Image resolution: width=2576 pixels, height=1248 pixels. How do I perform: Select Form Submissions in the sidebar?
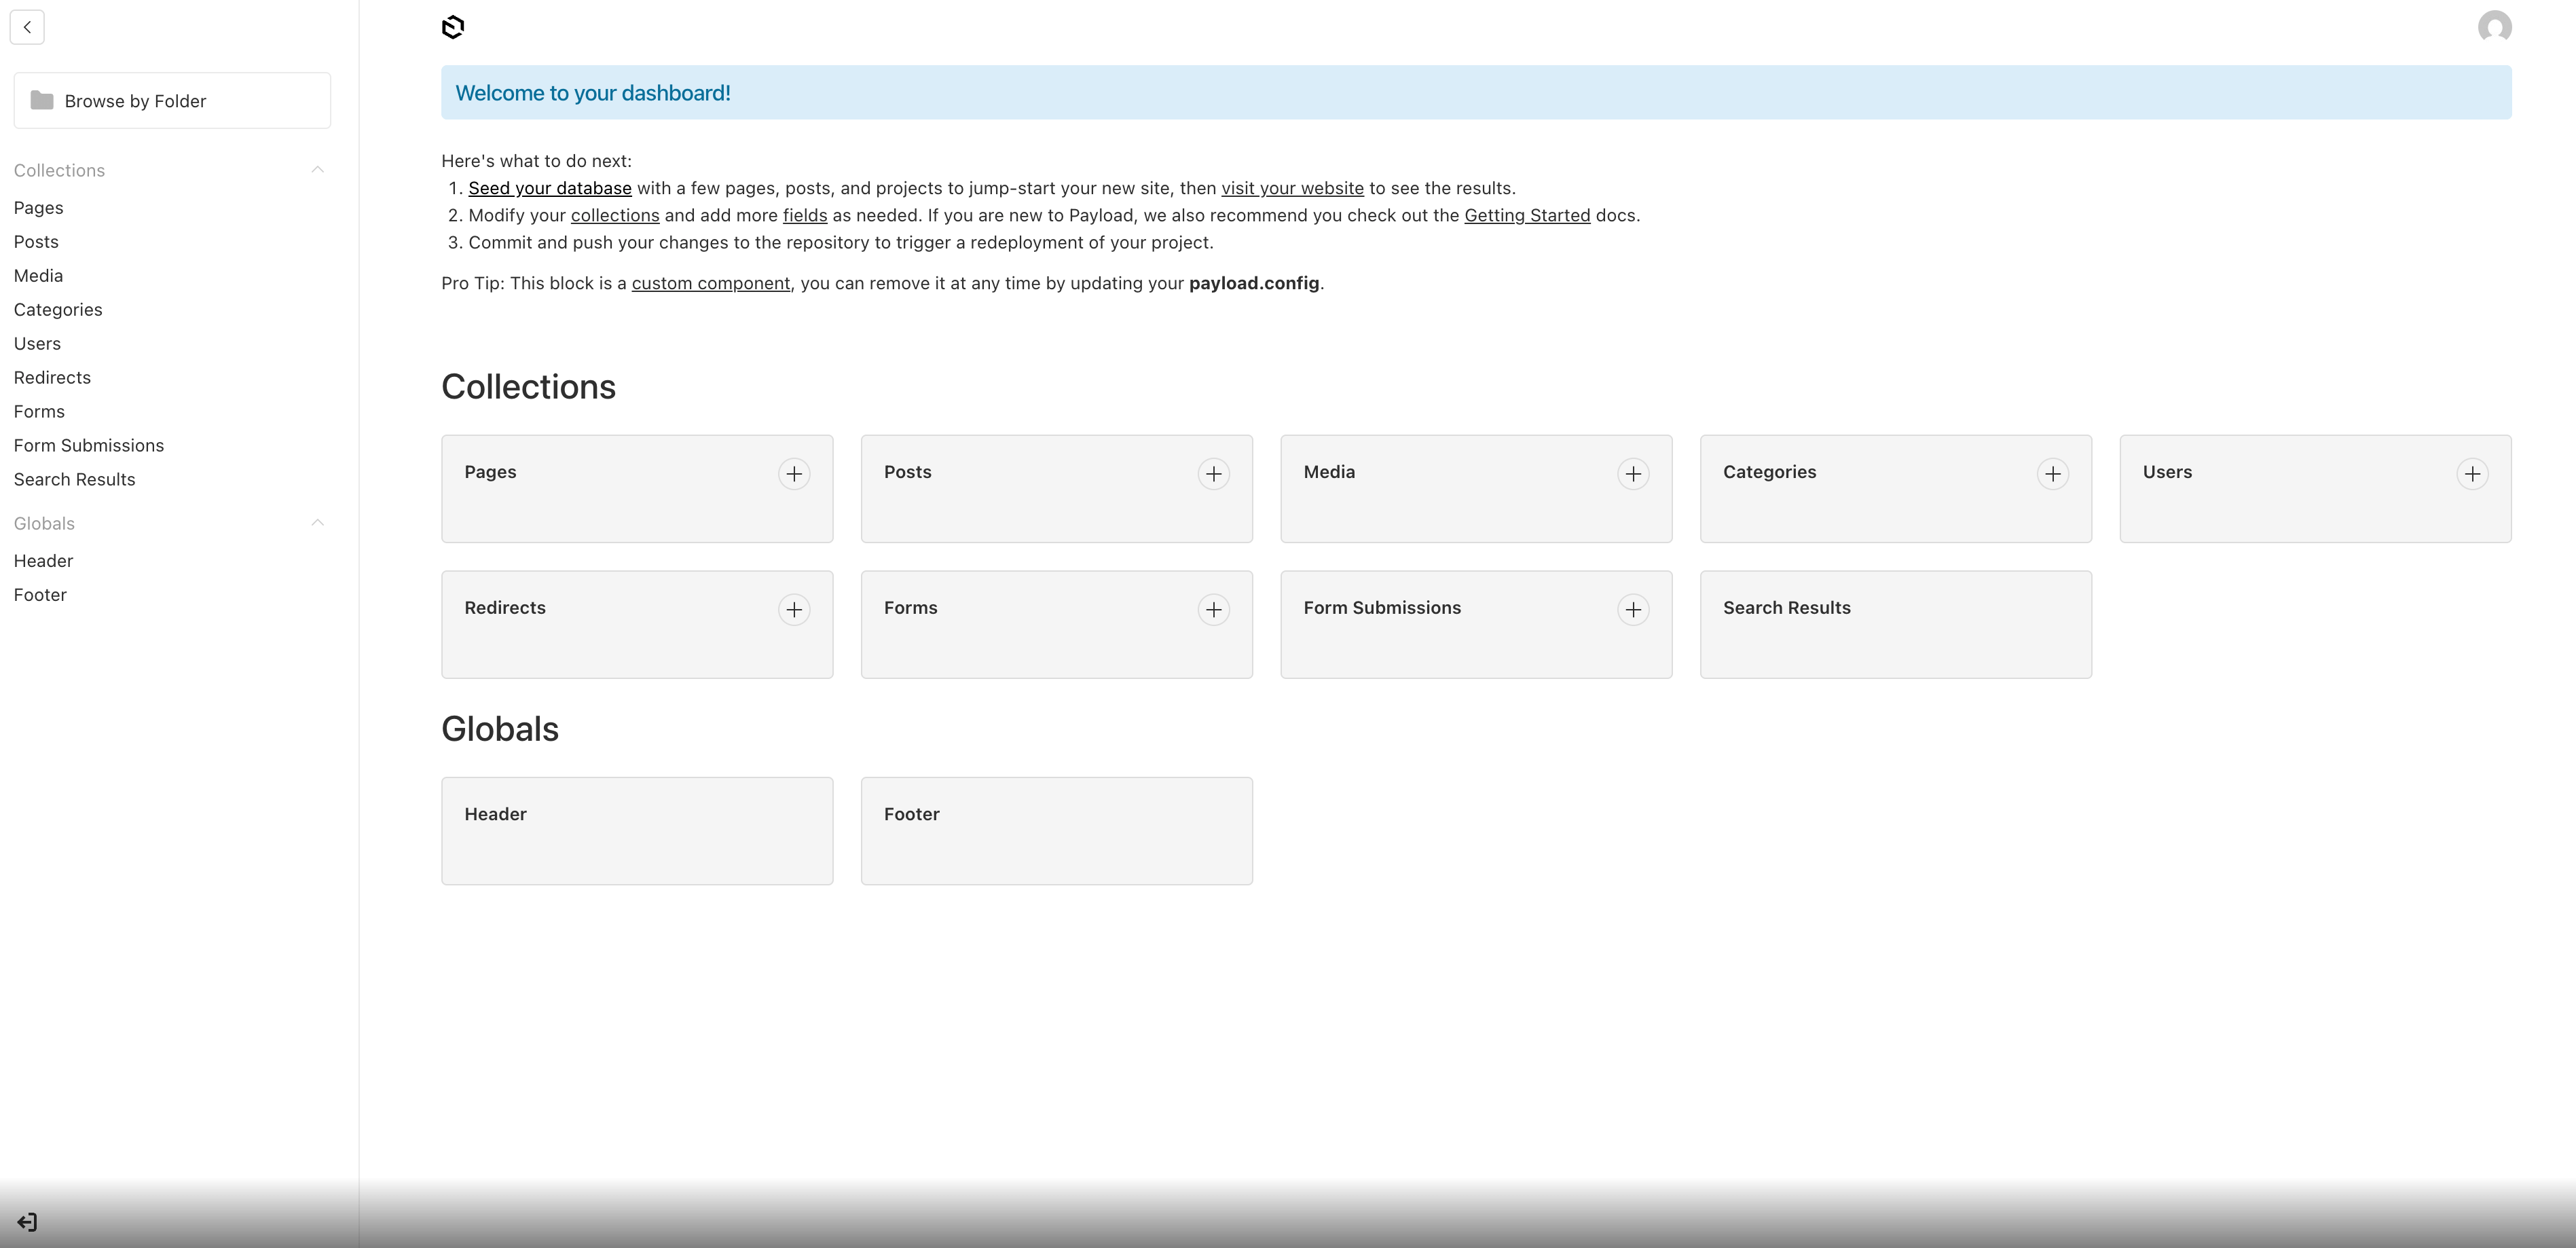point(89,445)
